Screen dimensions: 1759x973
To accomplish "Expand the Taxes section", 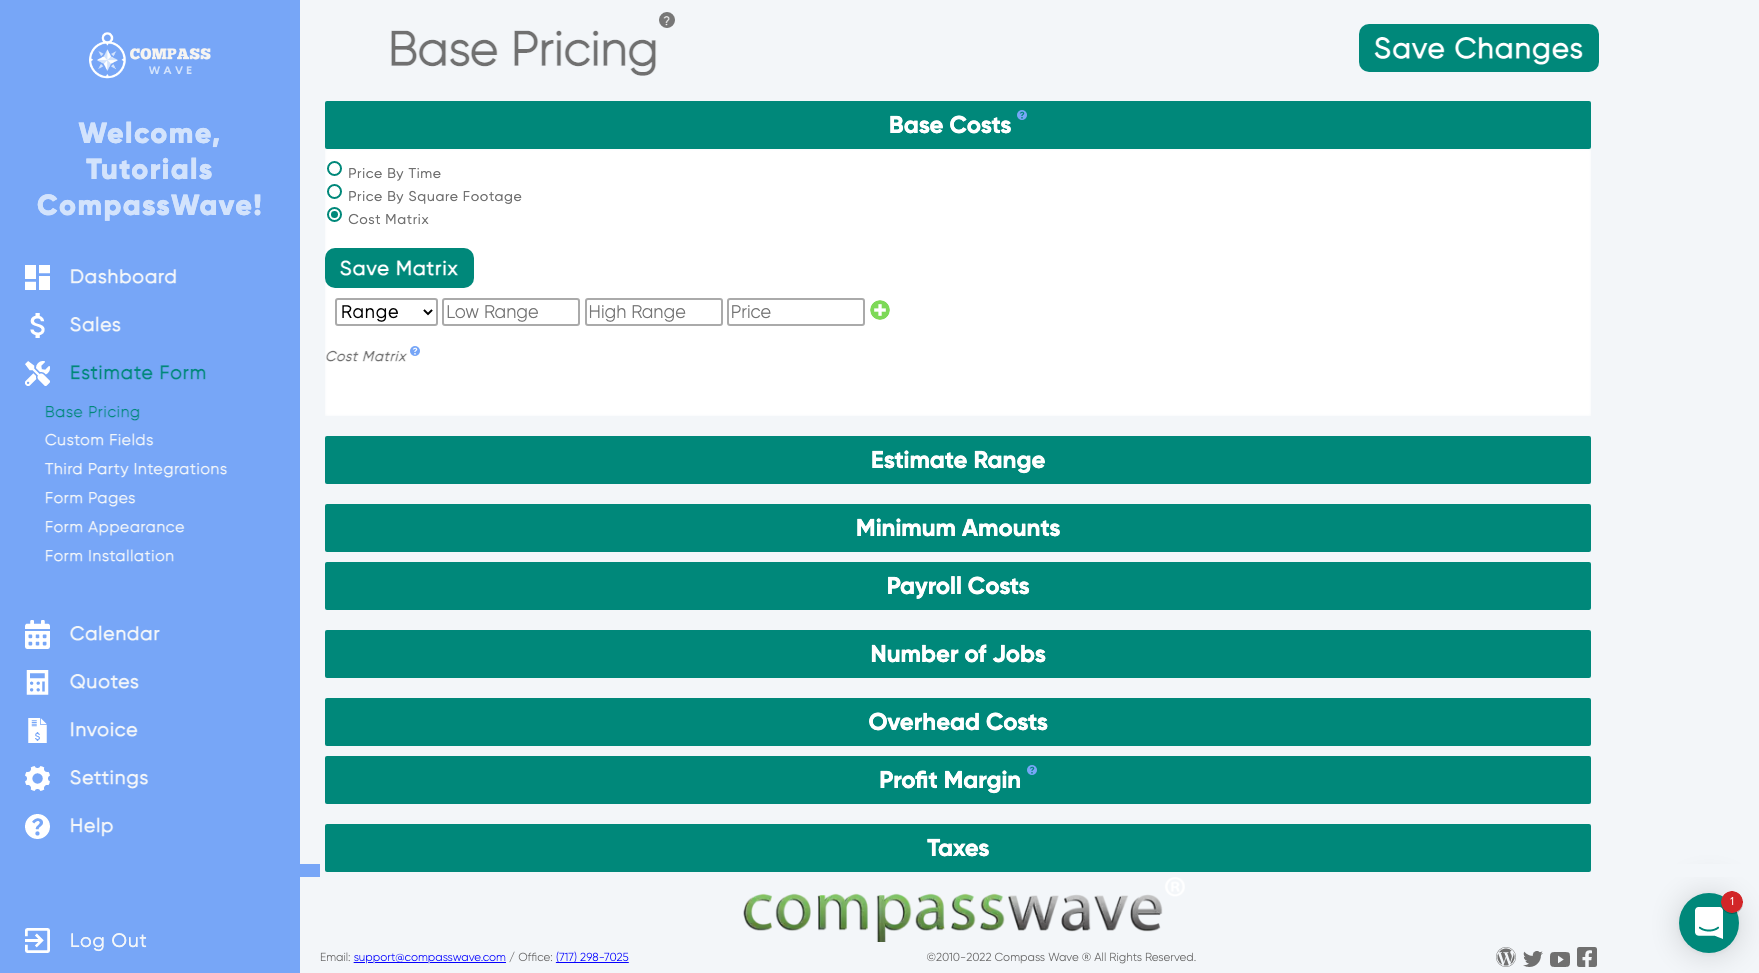I will click(x=957, y=847).
